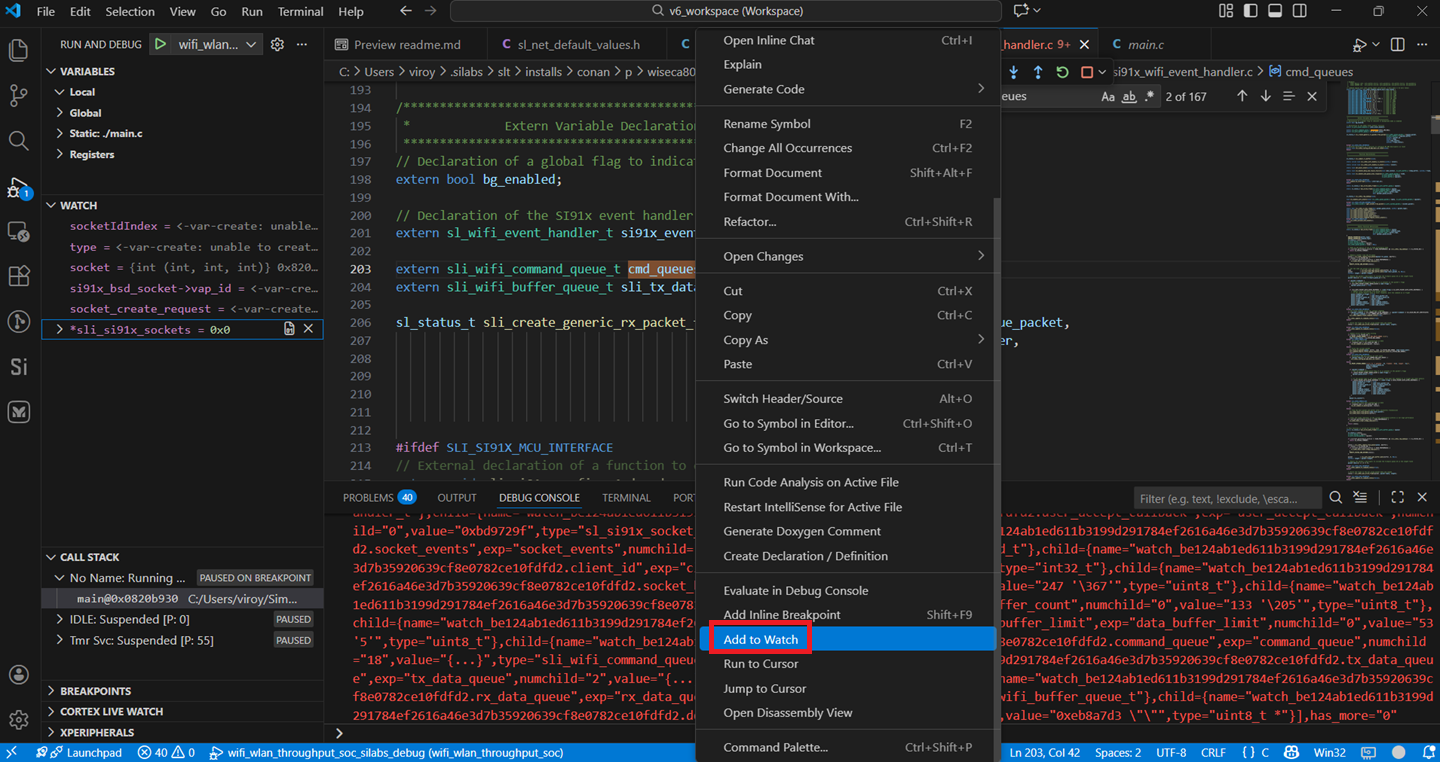The height and width of the screenshot is (762, 1440).
Task: Open the Run and Debug view
Action: (x=18, y=186)
